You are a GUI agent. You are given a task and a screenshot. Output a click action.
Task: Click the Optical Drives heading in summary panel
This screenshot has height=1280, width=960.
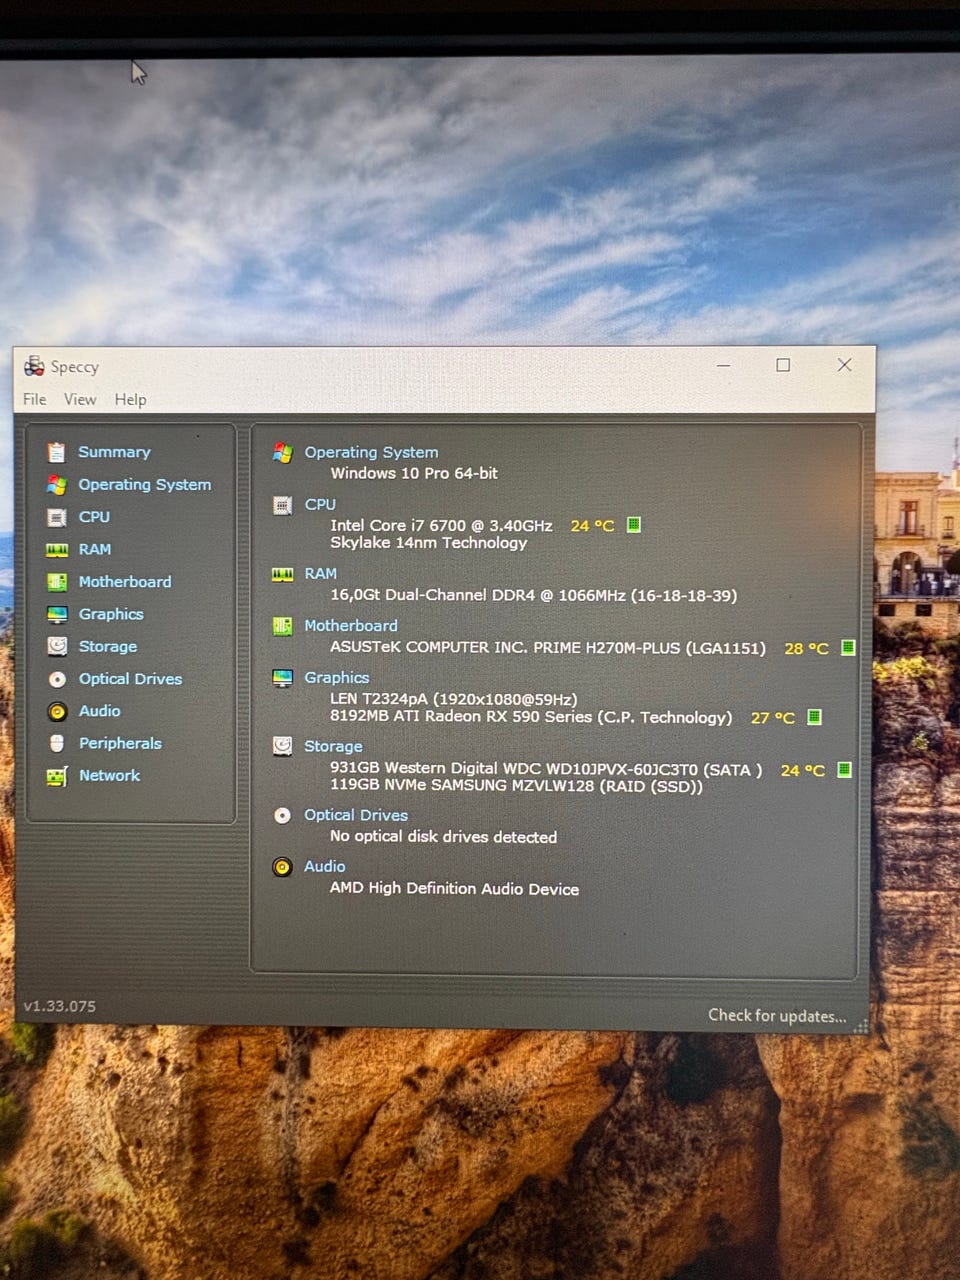tap(356, 815)
